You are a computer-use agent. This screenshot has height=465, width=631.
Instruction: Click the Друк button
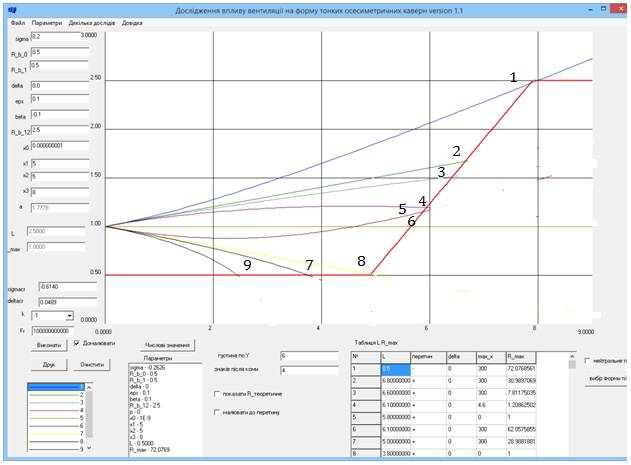[x=48, y=365]
